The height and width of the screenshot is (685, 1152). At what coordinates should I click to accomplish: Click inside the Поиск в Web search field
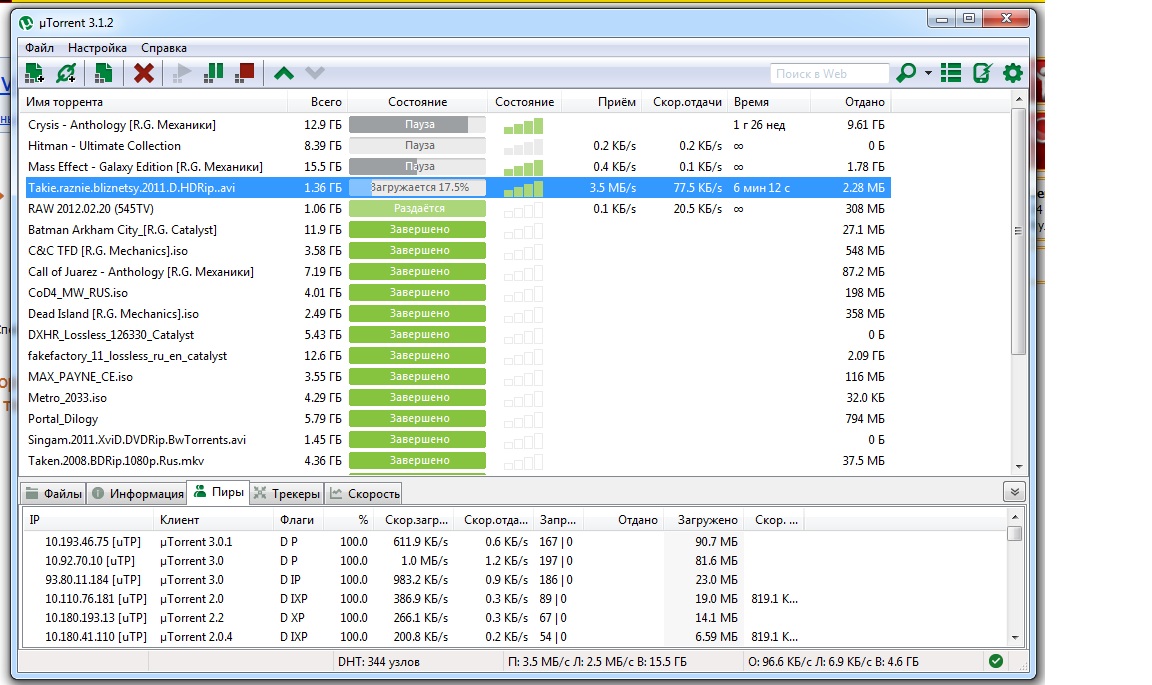point(829,73)
